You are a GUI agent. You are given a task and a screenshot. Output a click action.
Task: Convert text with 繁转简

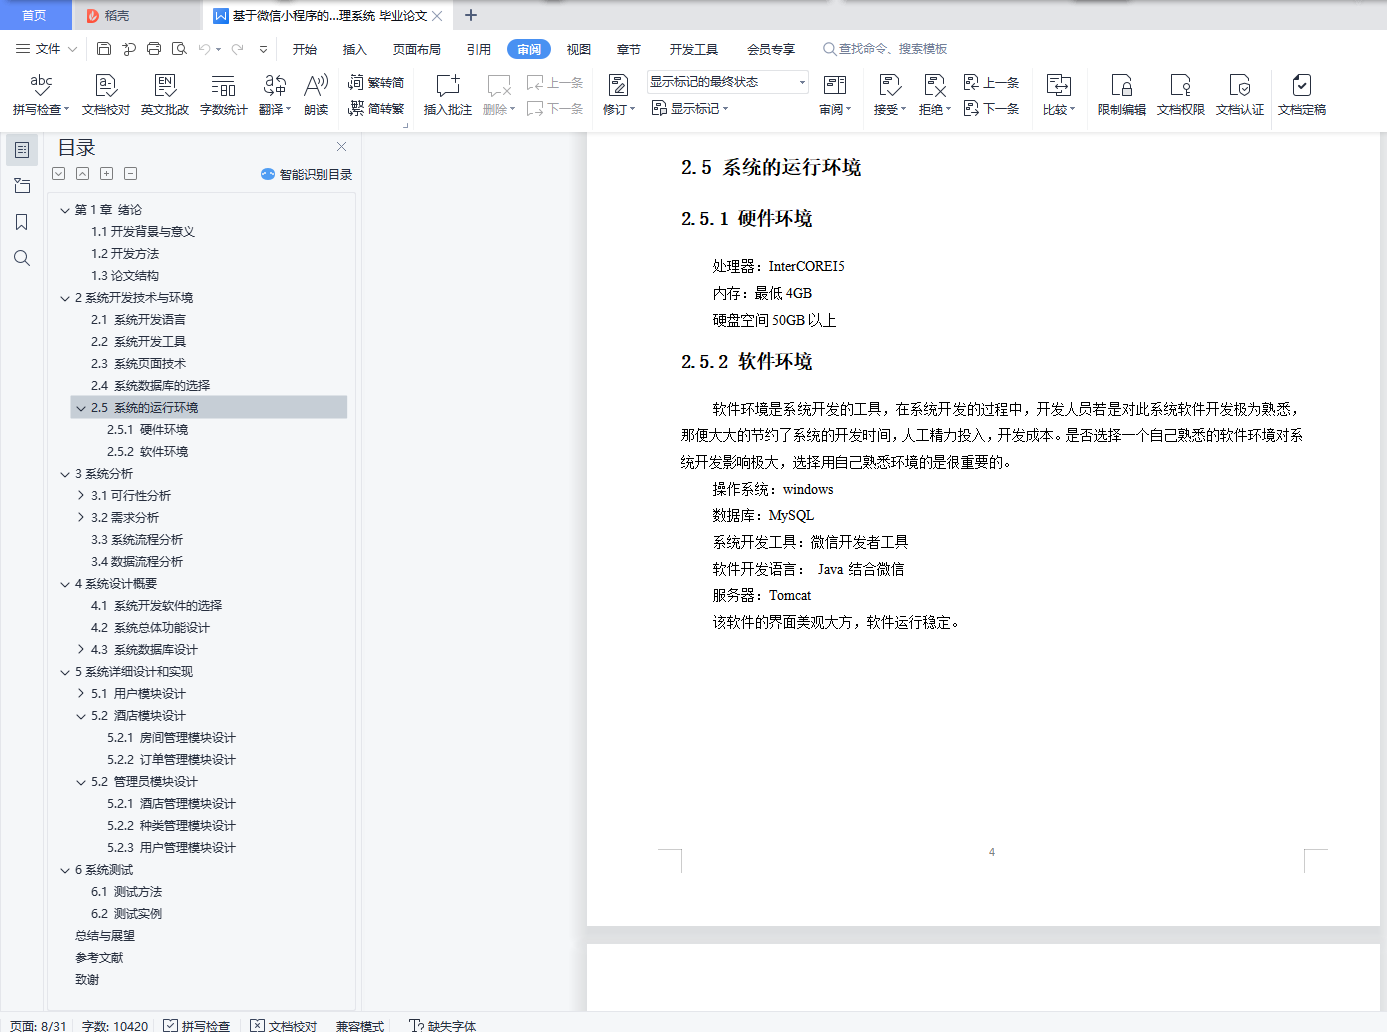pyautogui.click(x=376, y=83)
